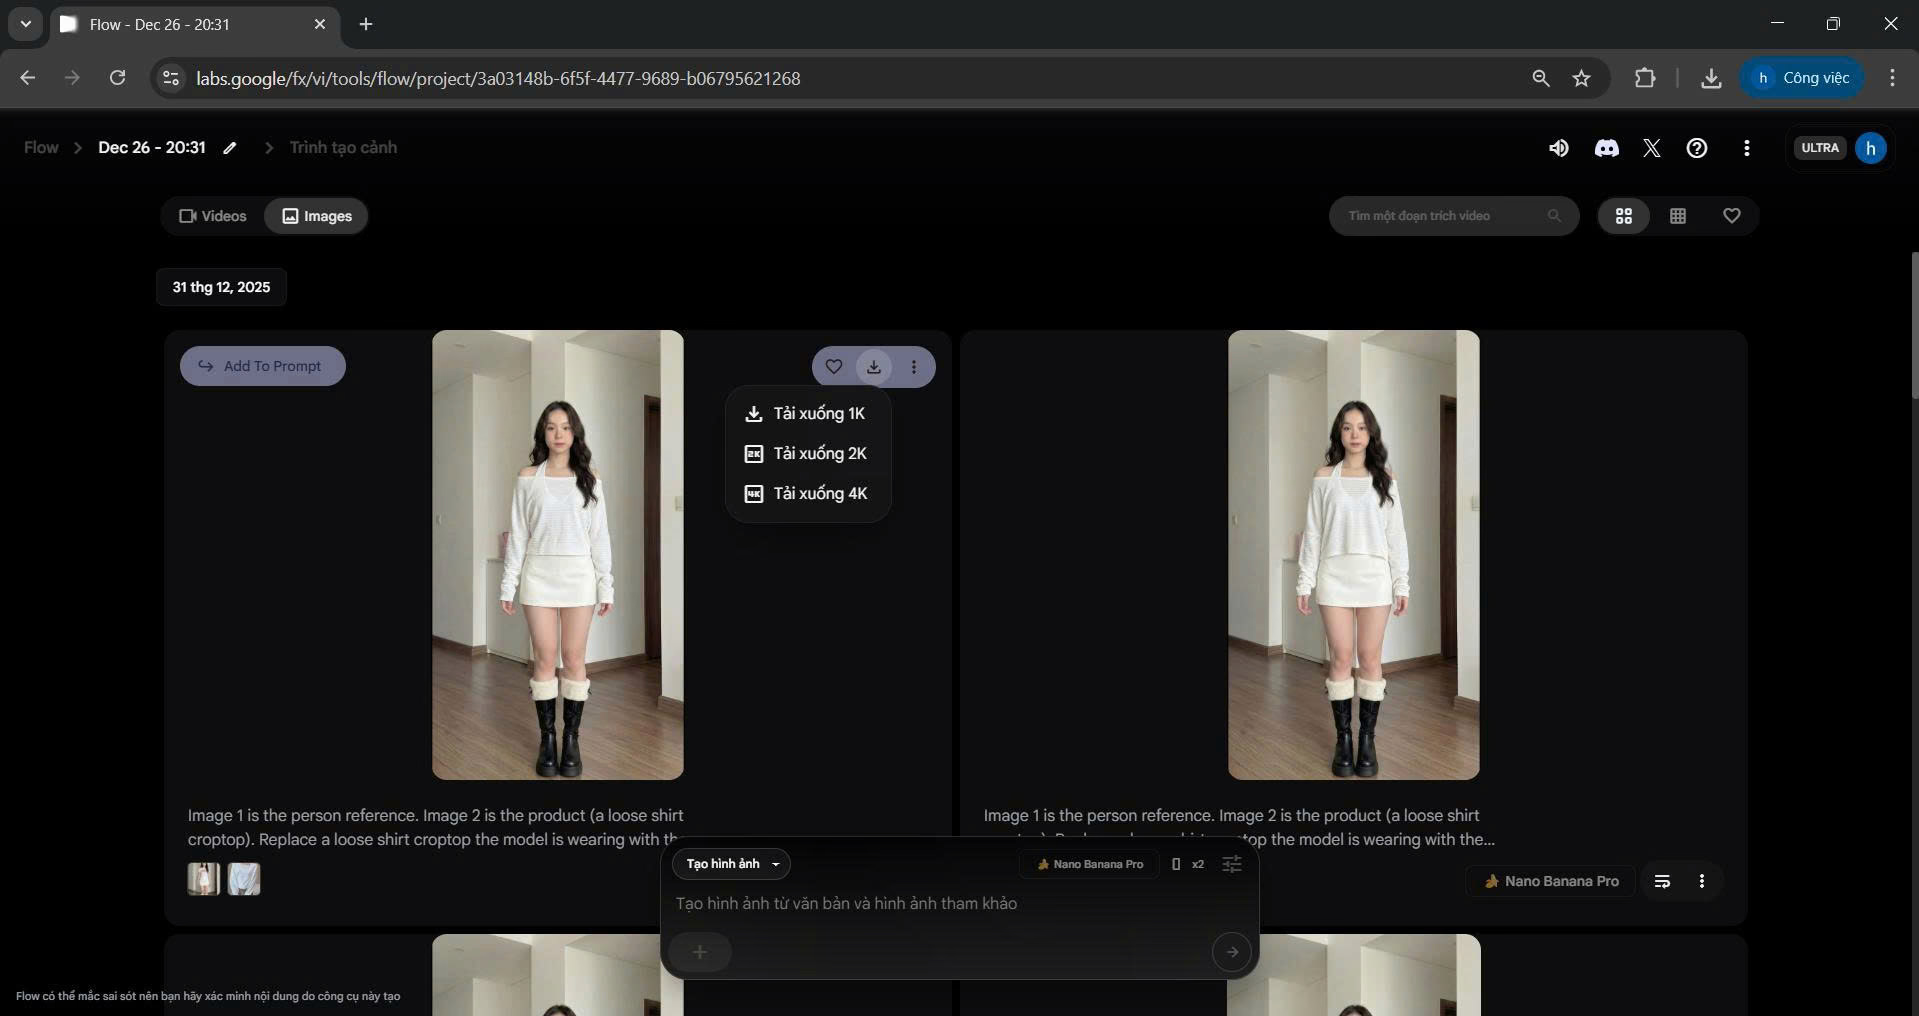The width and height of the screenshot is (1919, 1016).
Task: Switch to the Videos tab
Action: coord(212,216)
